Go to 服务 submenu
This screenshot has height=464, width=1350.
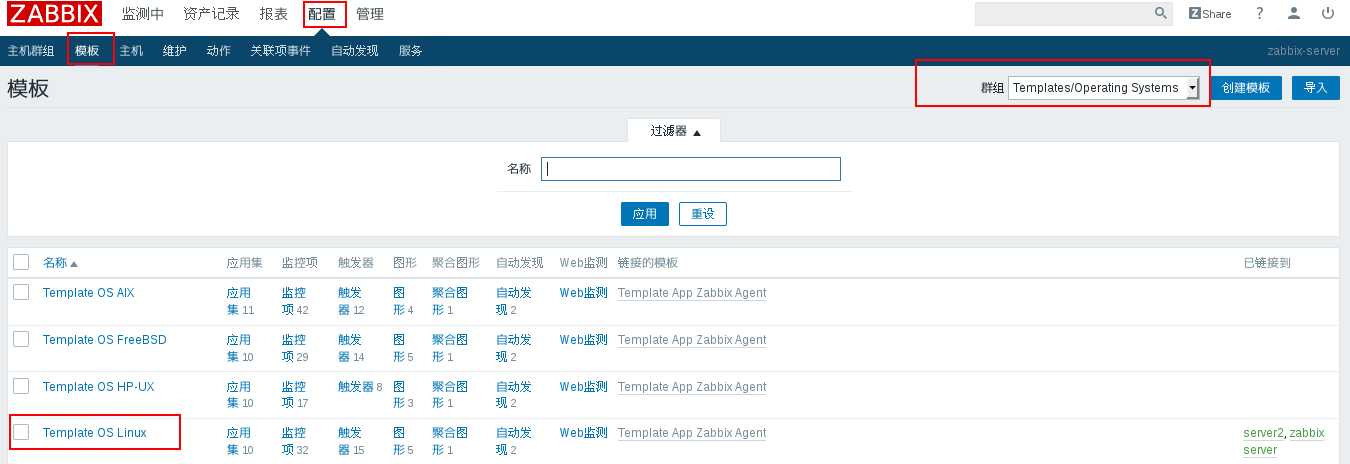tap(410, 51)
